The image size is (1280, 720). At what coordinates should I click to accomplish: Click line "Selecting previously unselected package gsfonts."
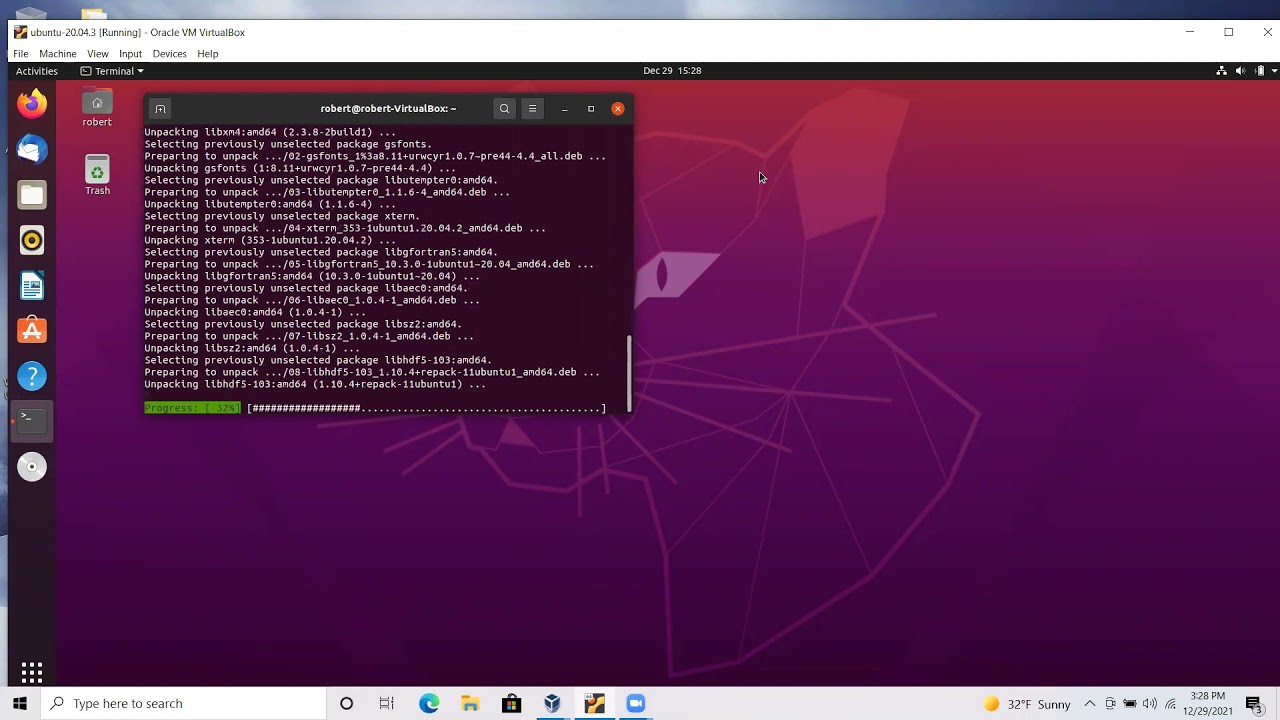click(288, 144)
